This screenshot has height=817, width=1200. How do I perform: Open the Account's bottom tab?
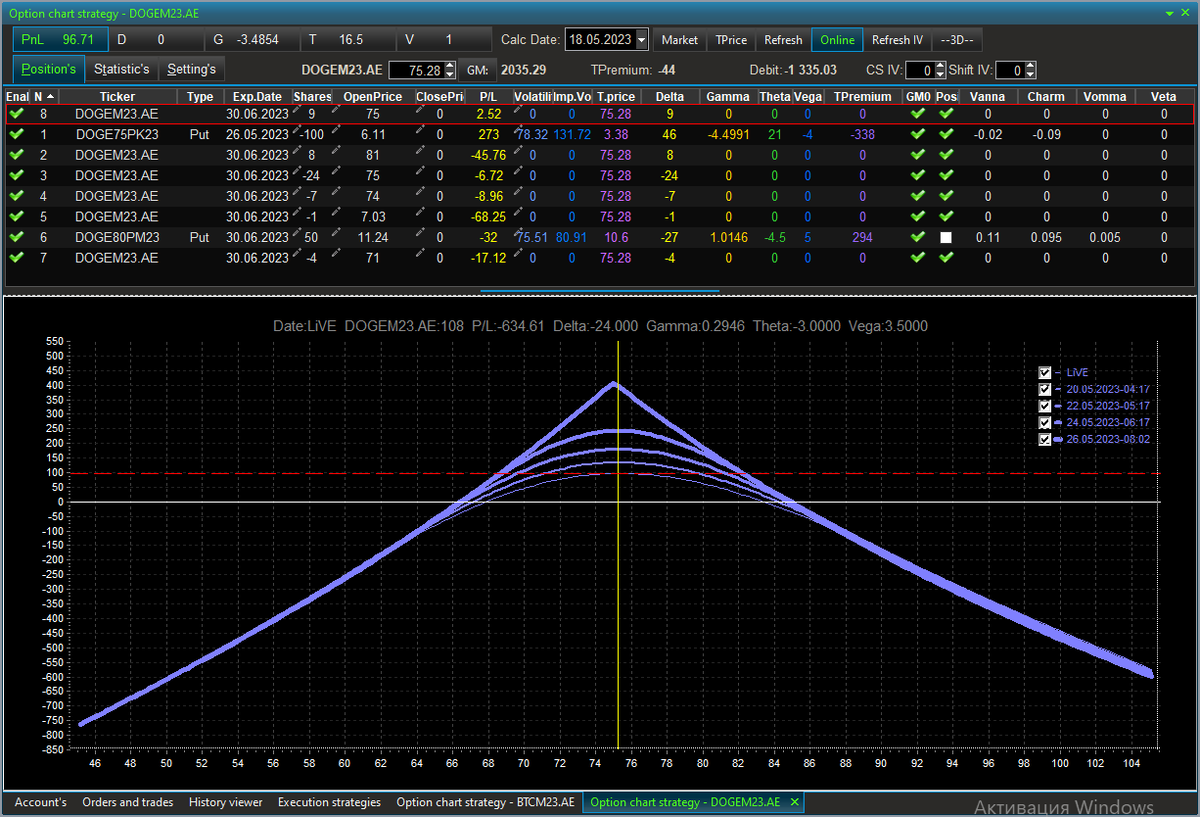point(41,802)
